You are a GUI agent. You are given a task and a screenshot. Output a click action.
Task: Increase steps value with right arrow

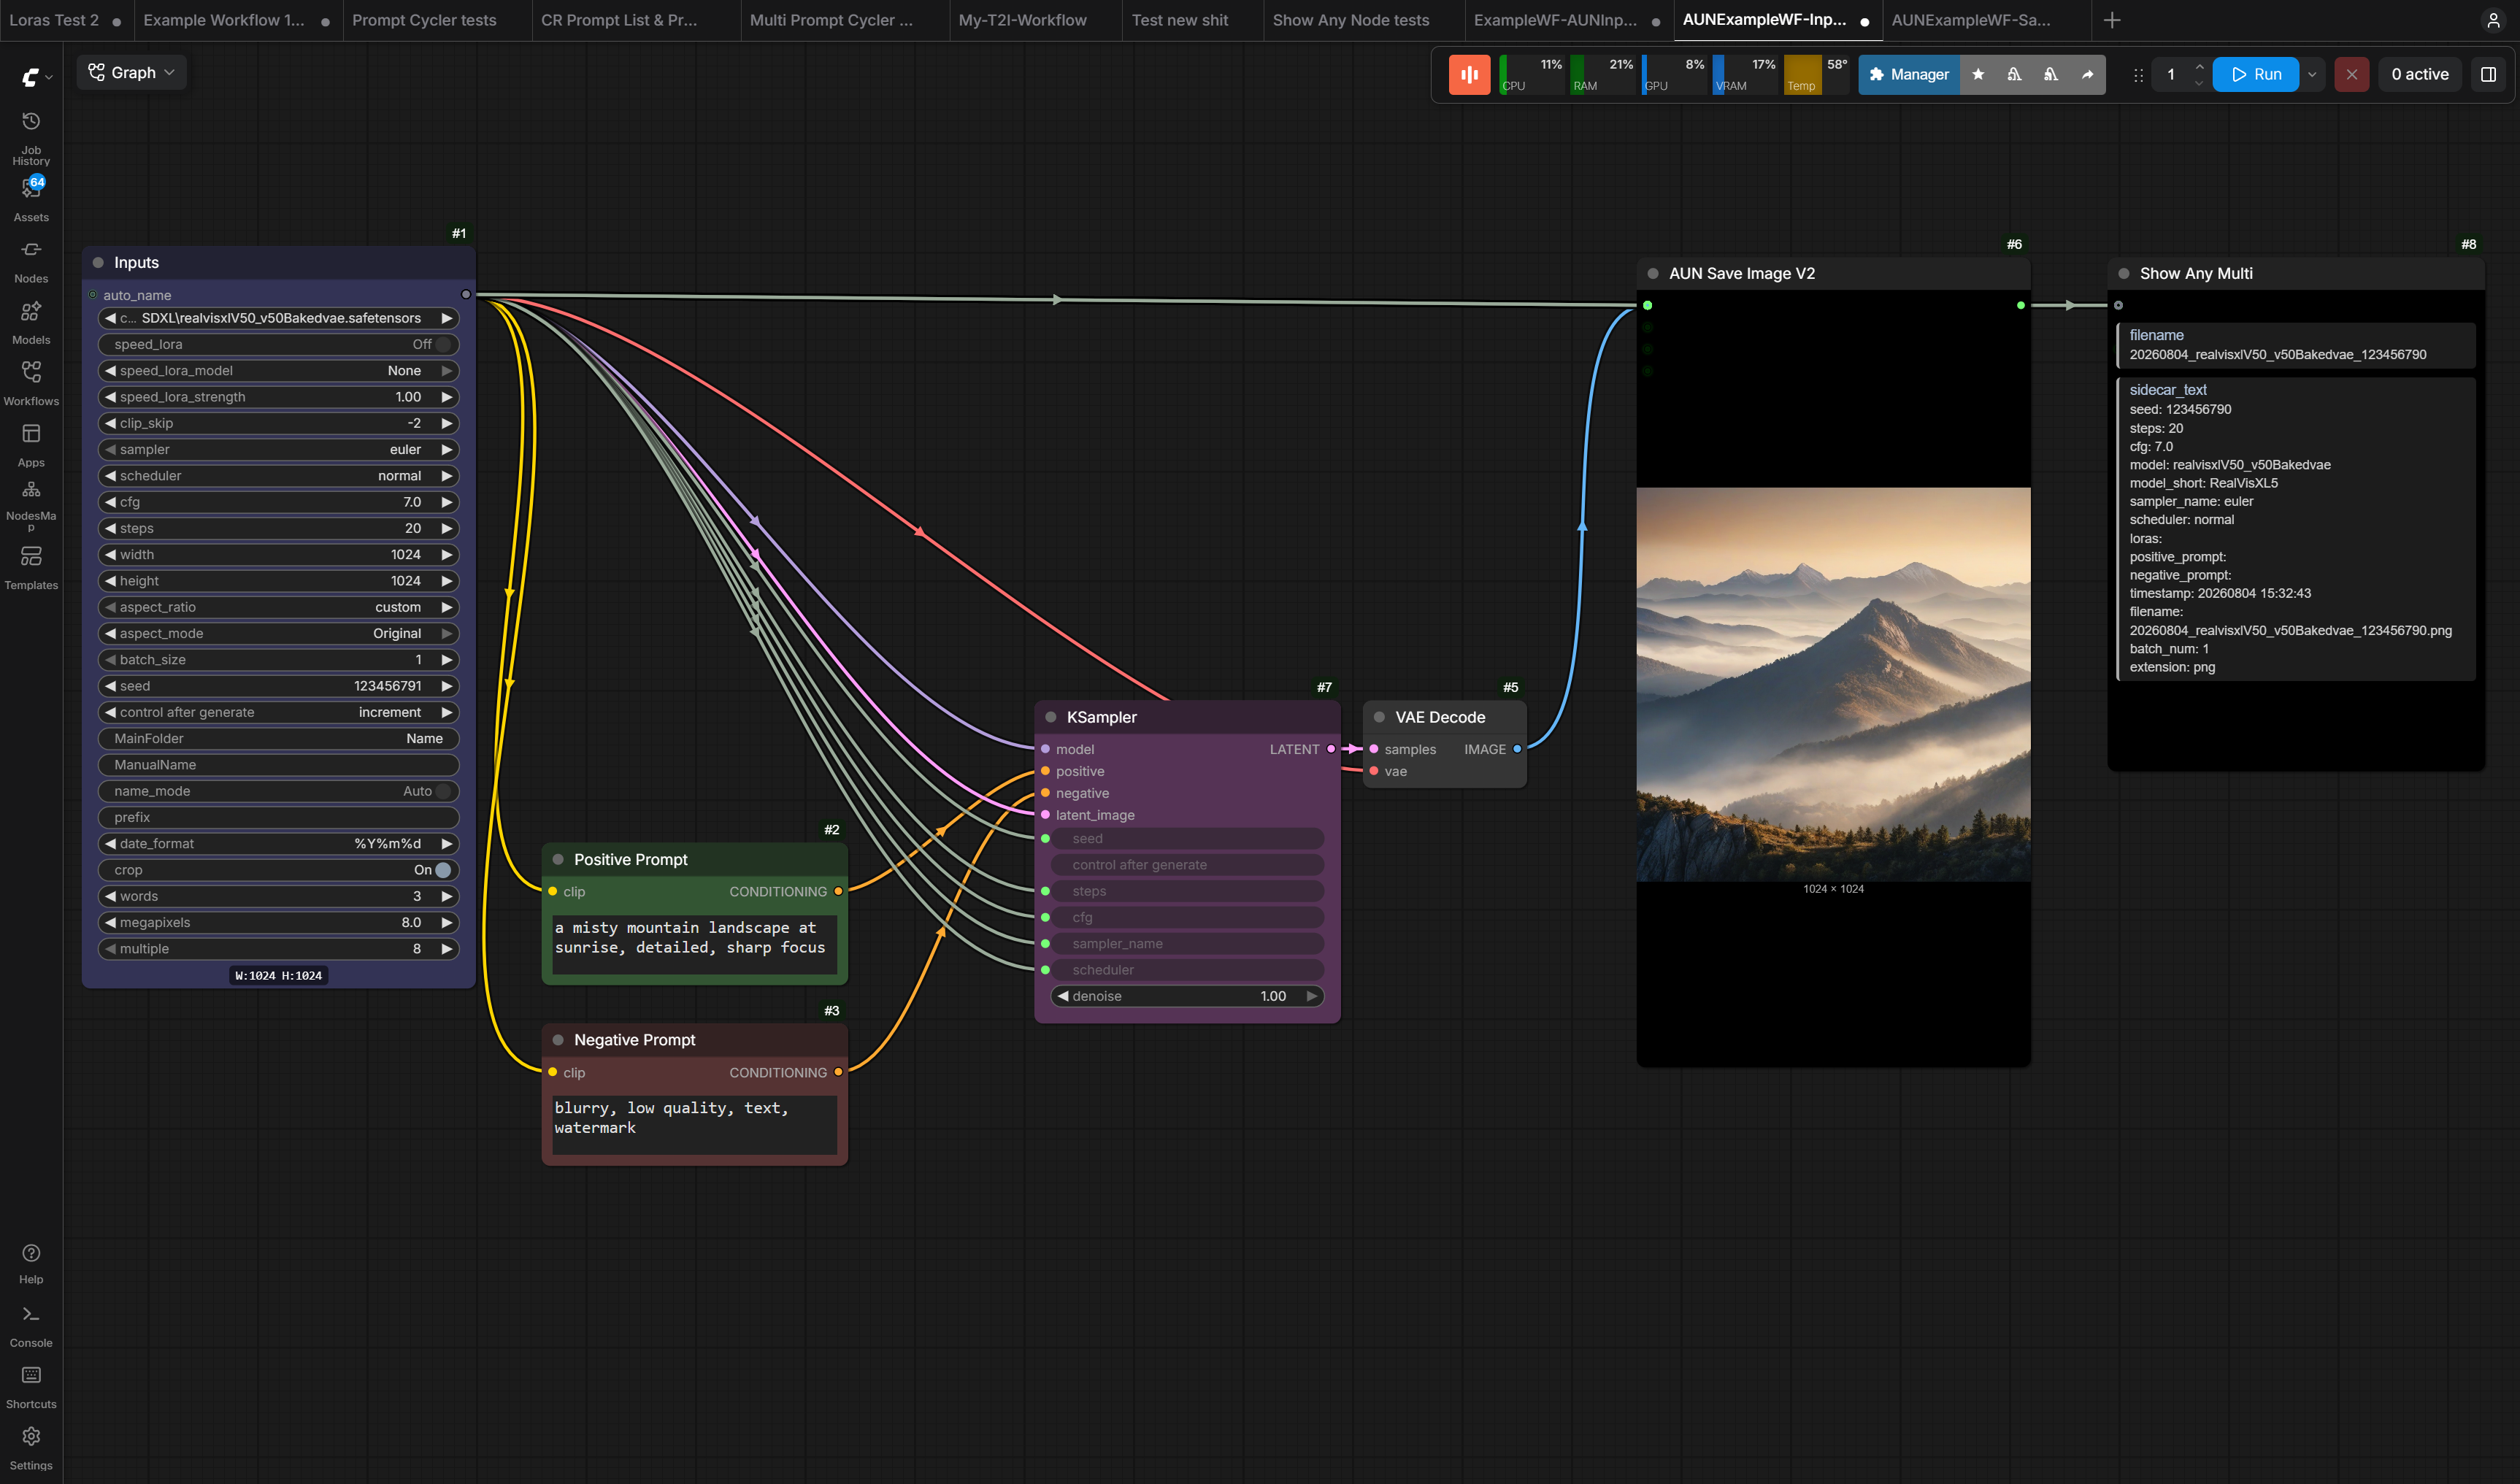tap(447, 528)
